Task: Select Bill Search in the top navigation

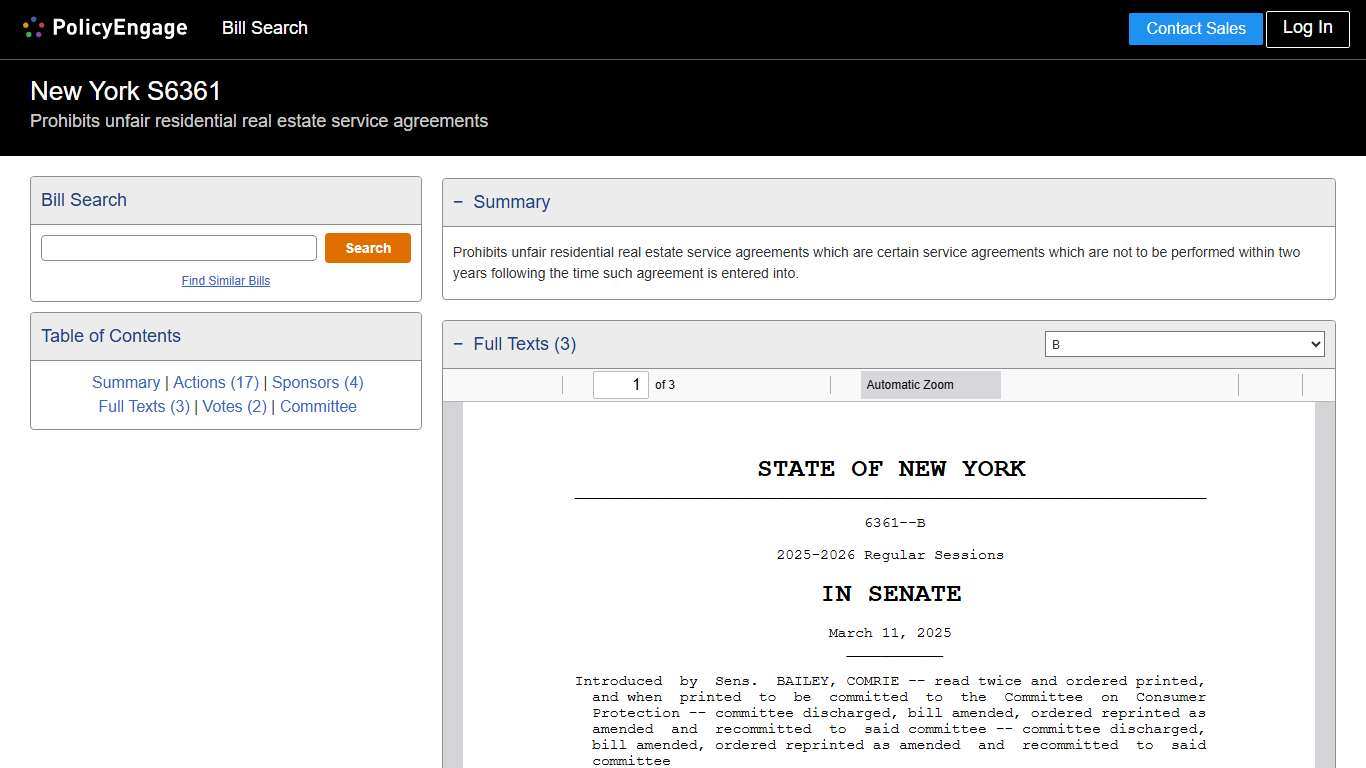Action: pos(264,28)
